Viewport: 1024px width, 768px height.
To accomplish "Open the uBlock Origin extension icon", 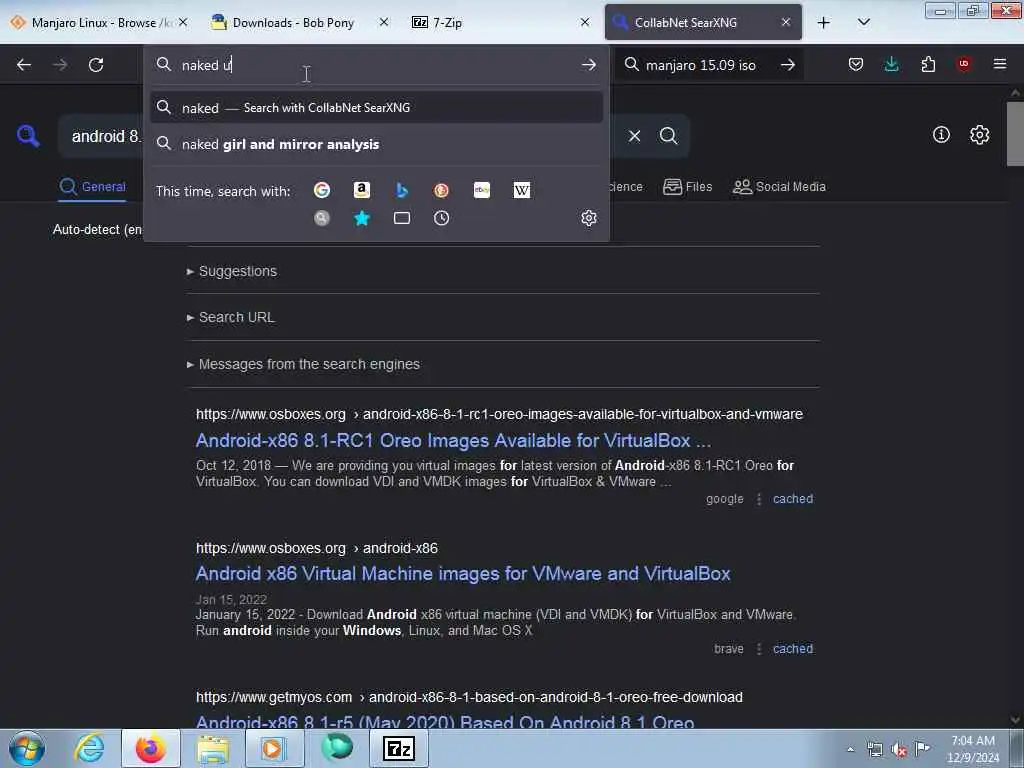I will (x=964, y=64).
